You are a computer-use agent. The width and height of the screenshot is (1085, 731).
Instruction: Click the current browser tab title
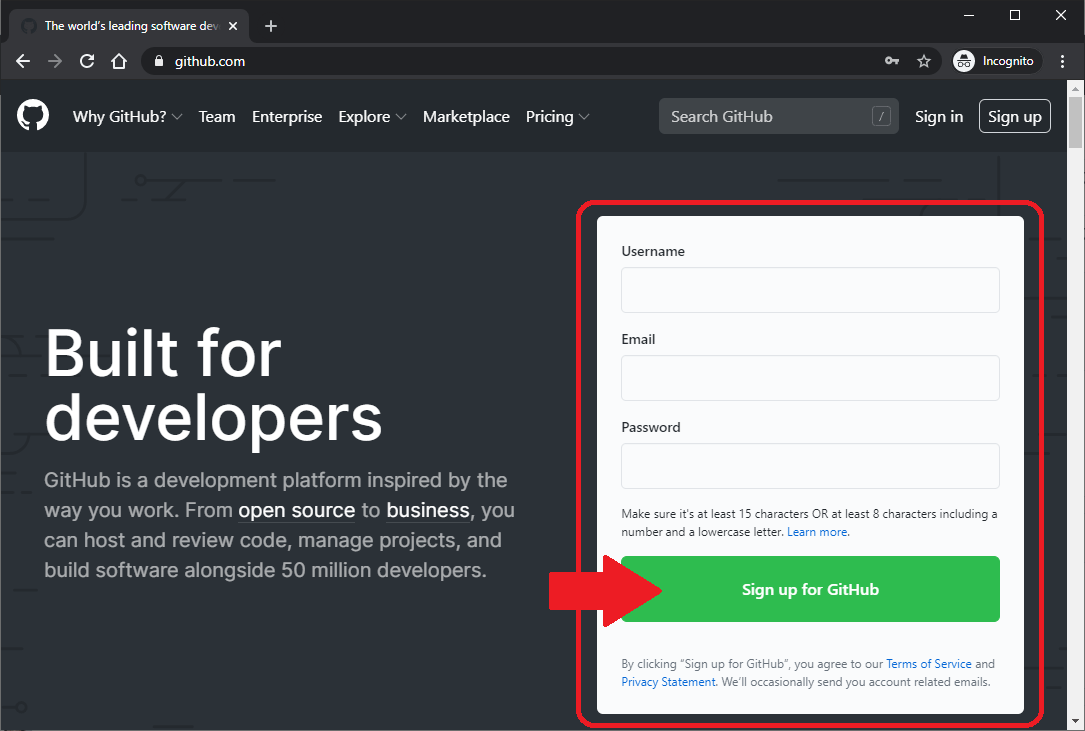[130, 25]
